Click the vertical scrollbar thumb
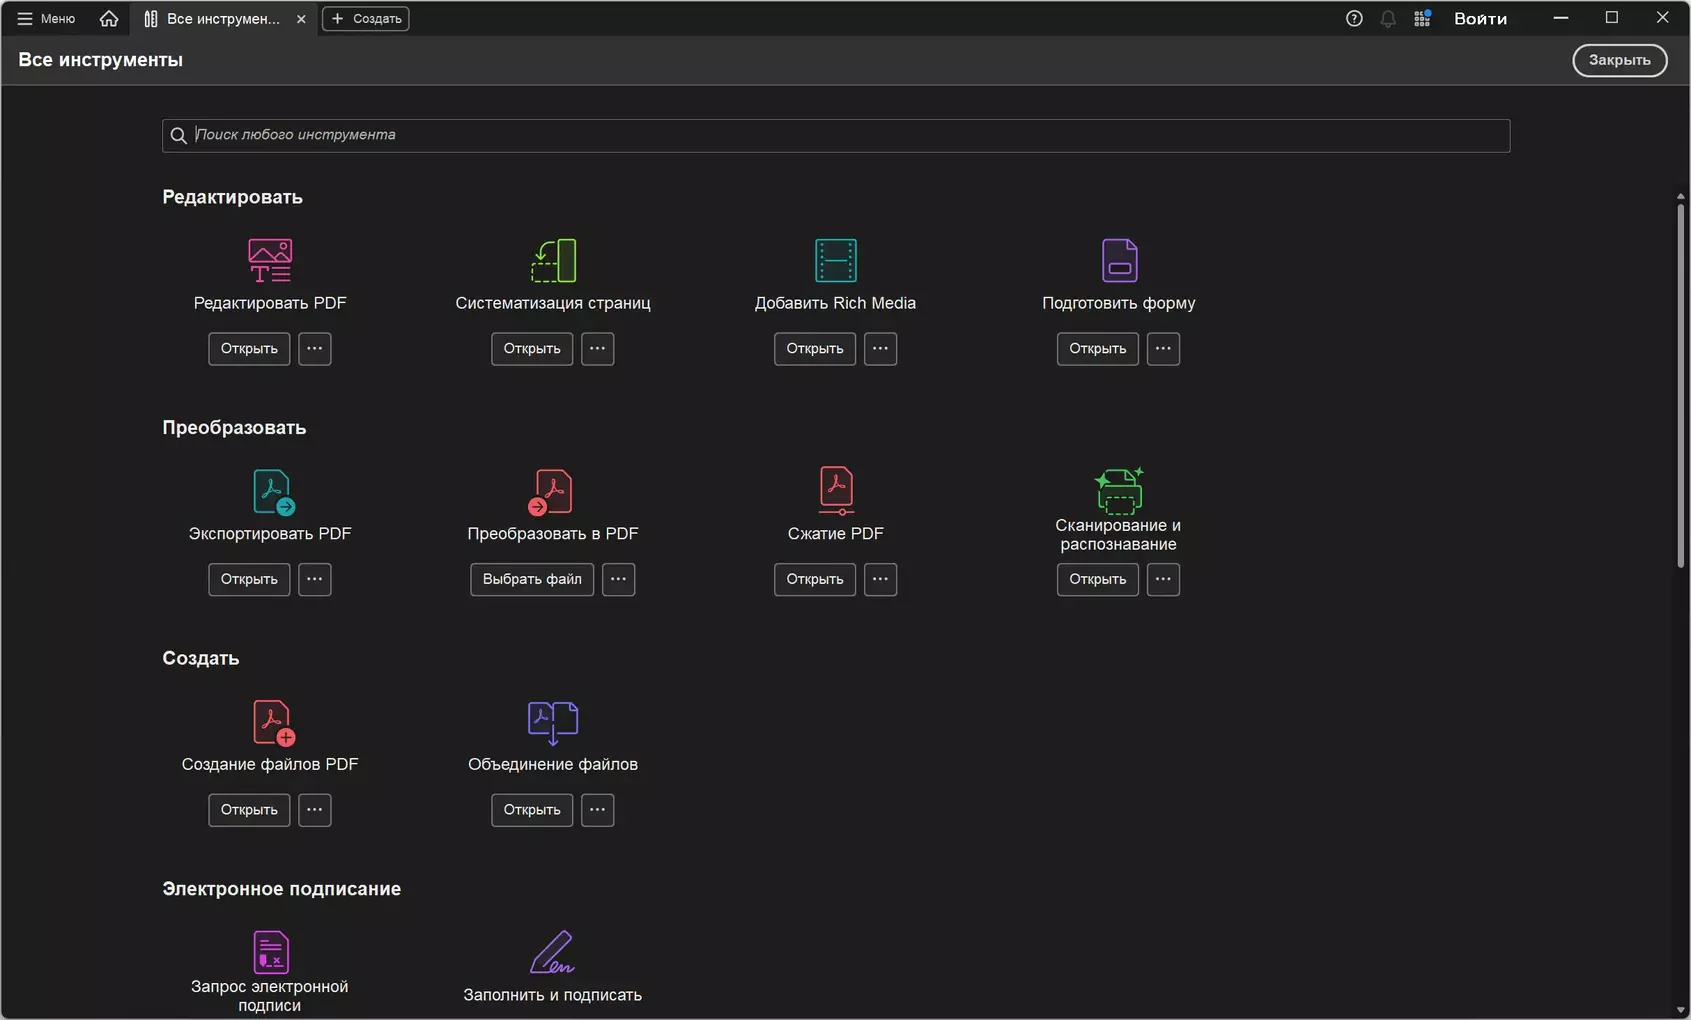 tap(1680, 385)
